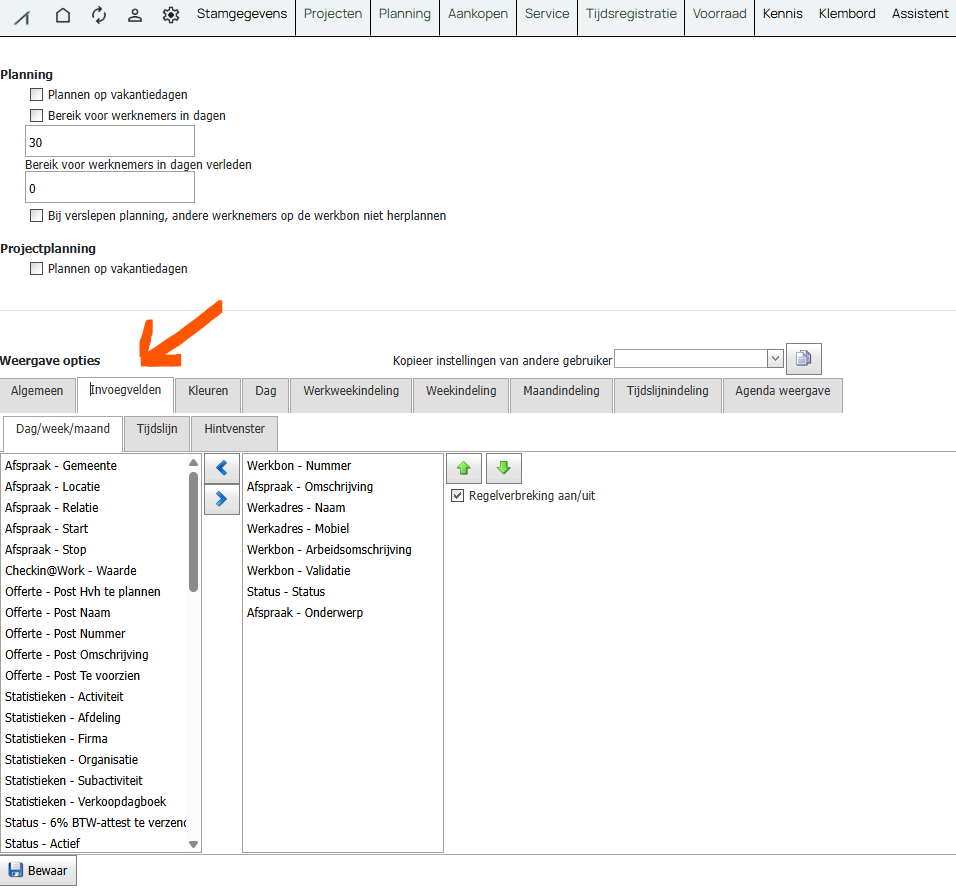Click the available fields list scrollbar thumb
The image size is (956, 894).
pyautogui.click(x=193, y=532)
